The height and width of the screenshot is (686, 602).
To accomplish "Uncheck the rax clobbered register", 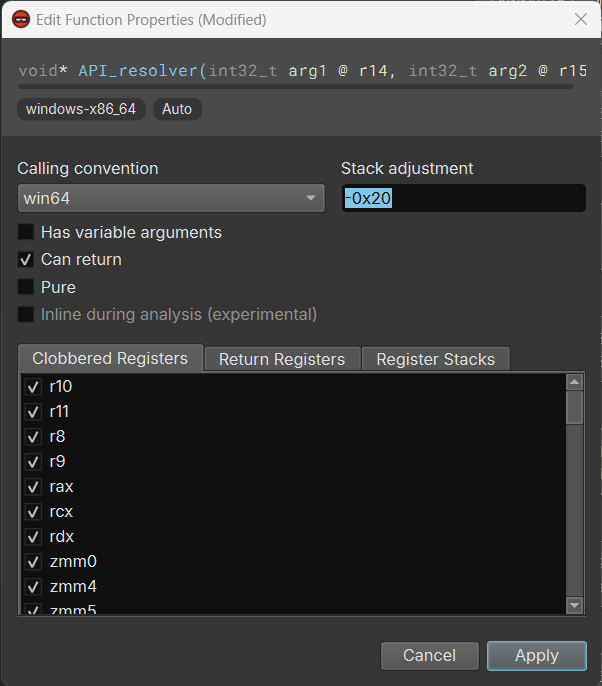I will (x=33, y=486).
